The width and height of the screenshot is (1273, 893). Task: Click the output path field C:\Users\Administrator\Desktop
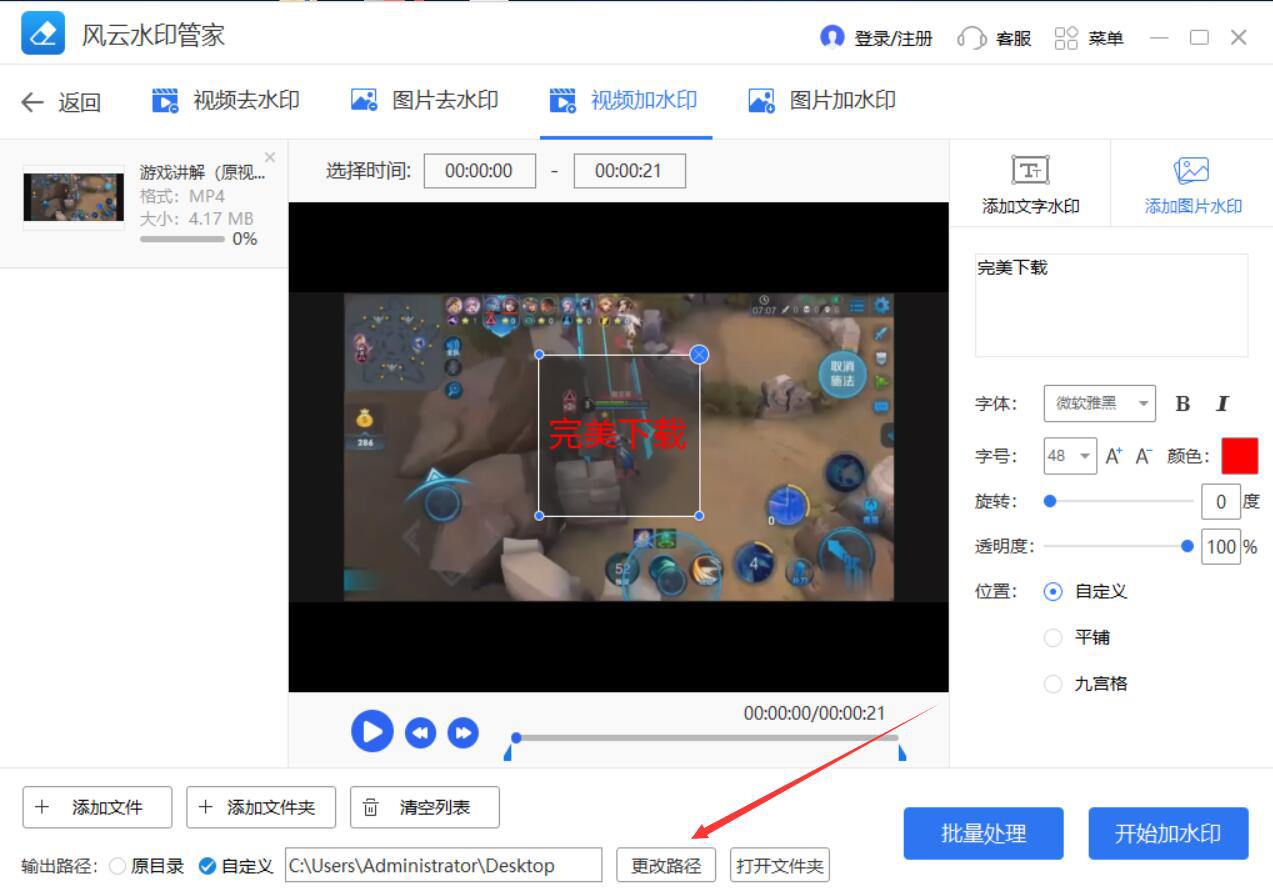point(444,866)
